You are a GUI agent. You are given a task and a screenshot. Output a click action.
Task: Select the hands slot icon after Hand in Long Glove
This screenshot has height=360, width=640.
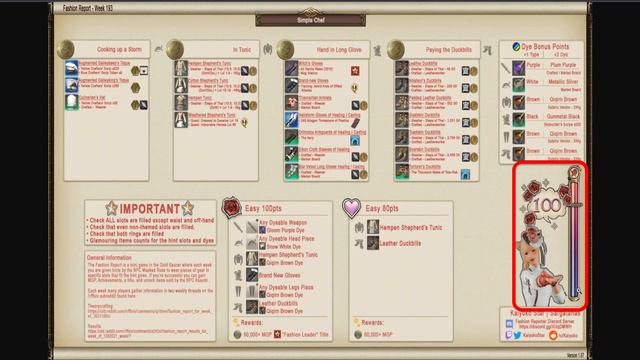coord(377,50)
